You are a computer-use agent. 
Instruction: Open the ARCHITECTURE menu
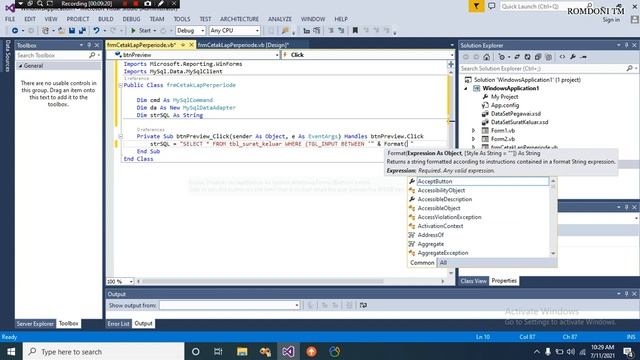(239, 19)
